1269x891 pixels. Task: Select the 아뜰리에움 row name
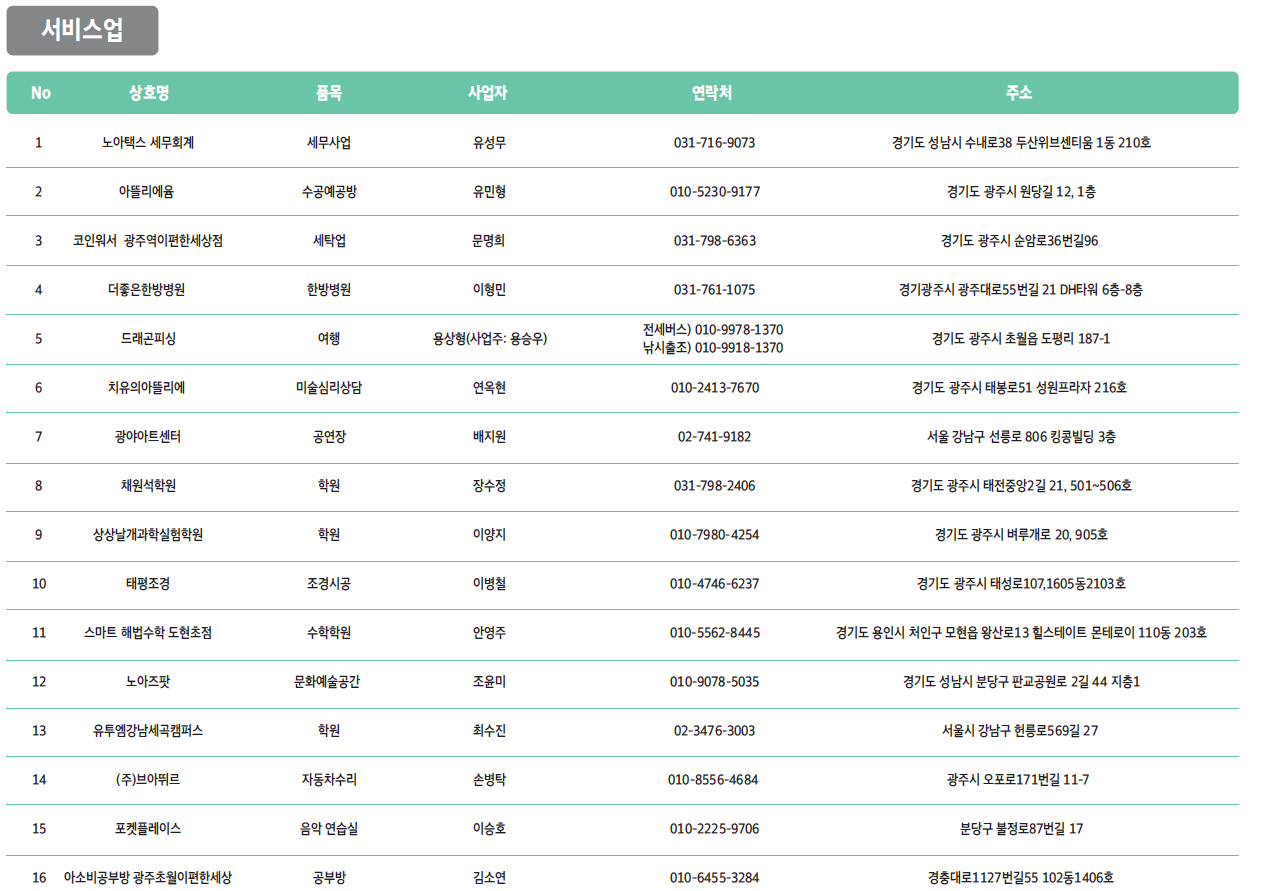[x=148, y=192]
